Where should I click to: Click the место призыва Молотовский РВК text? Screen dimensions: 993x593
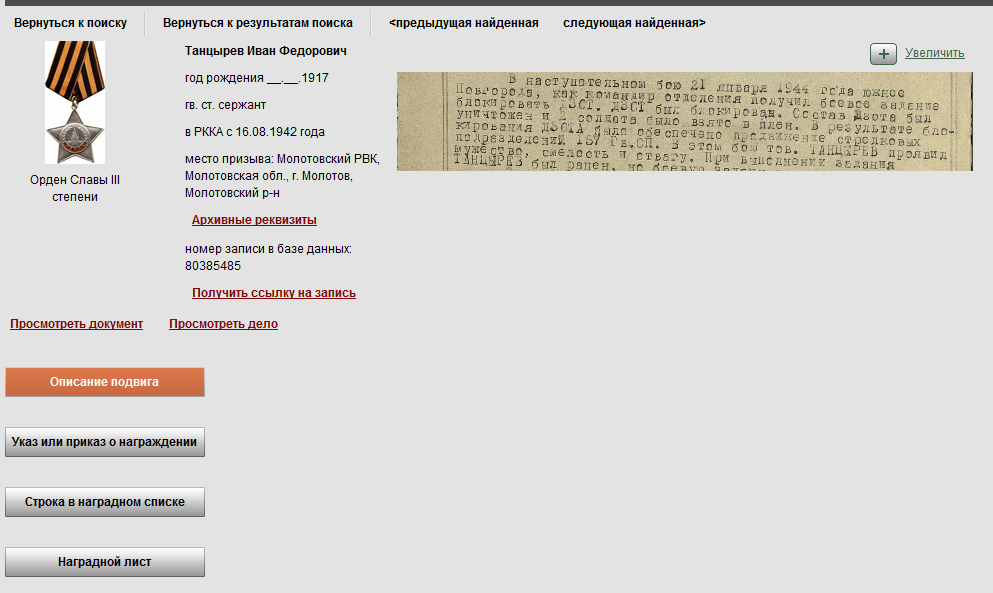tap(282, 175)
